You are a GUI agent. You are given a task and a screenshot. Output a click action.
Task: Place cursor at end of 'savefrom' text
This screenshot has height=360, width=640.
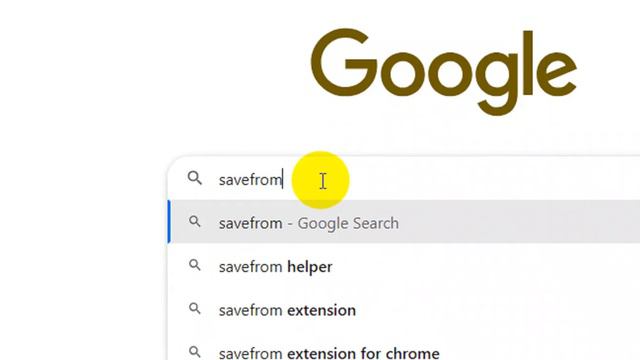[282, 180]
